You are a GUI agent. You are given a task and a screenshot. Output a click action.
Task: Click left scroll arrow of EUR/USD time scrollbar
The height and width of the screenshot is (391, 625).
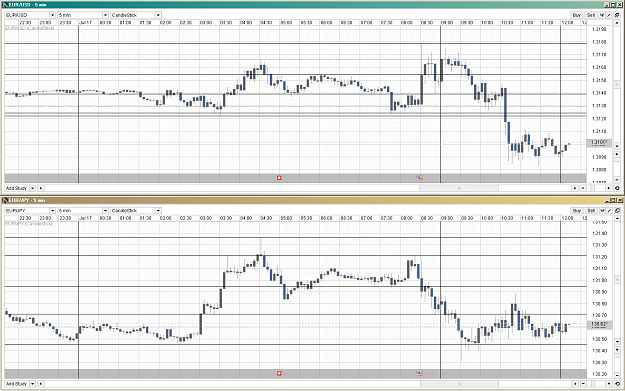[41, 188]
